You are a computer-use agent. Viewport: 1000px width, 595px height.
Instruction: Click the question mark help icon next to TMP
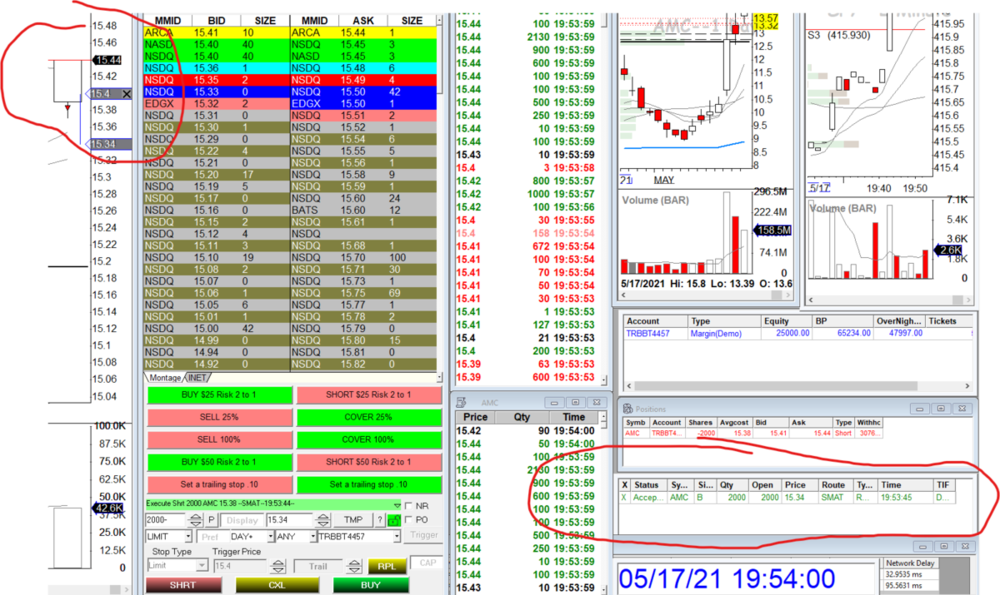tap(381, 518)
